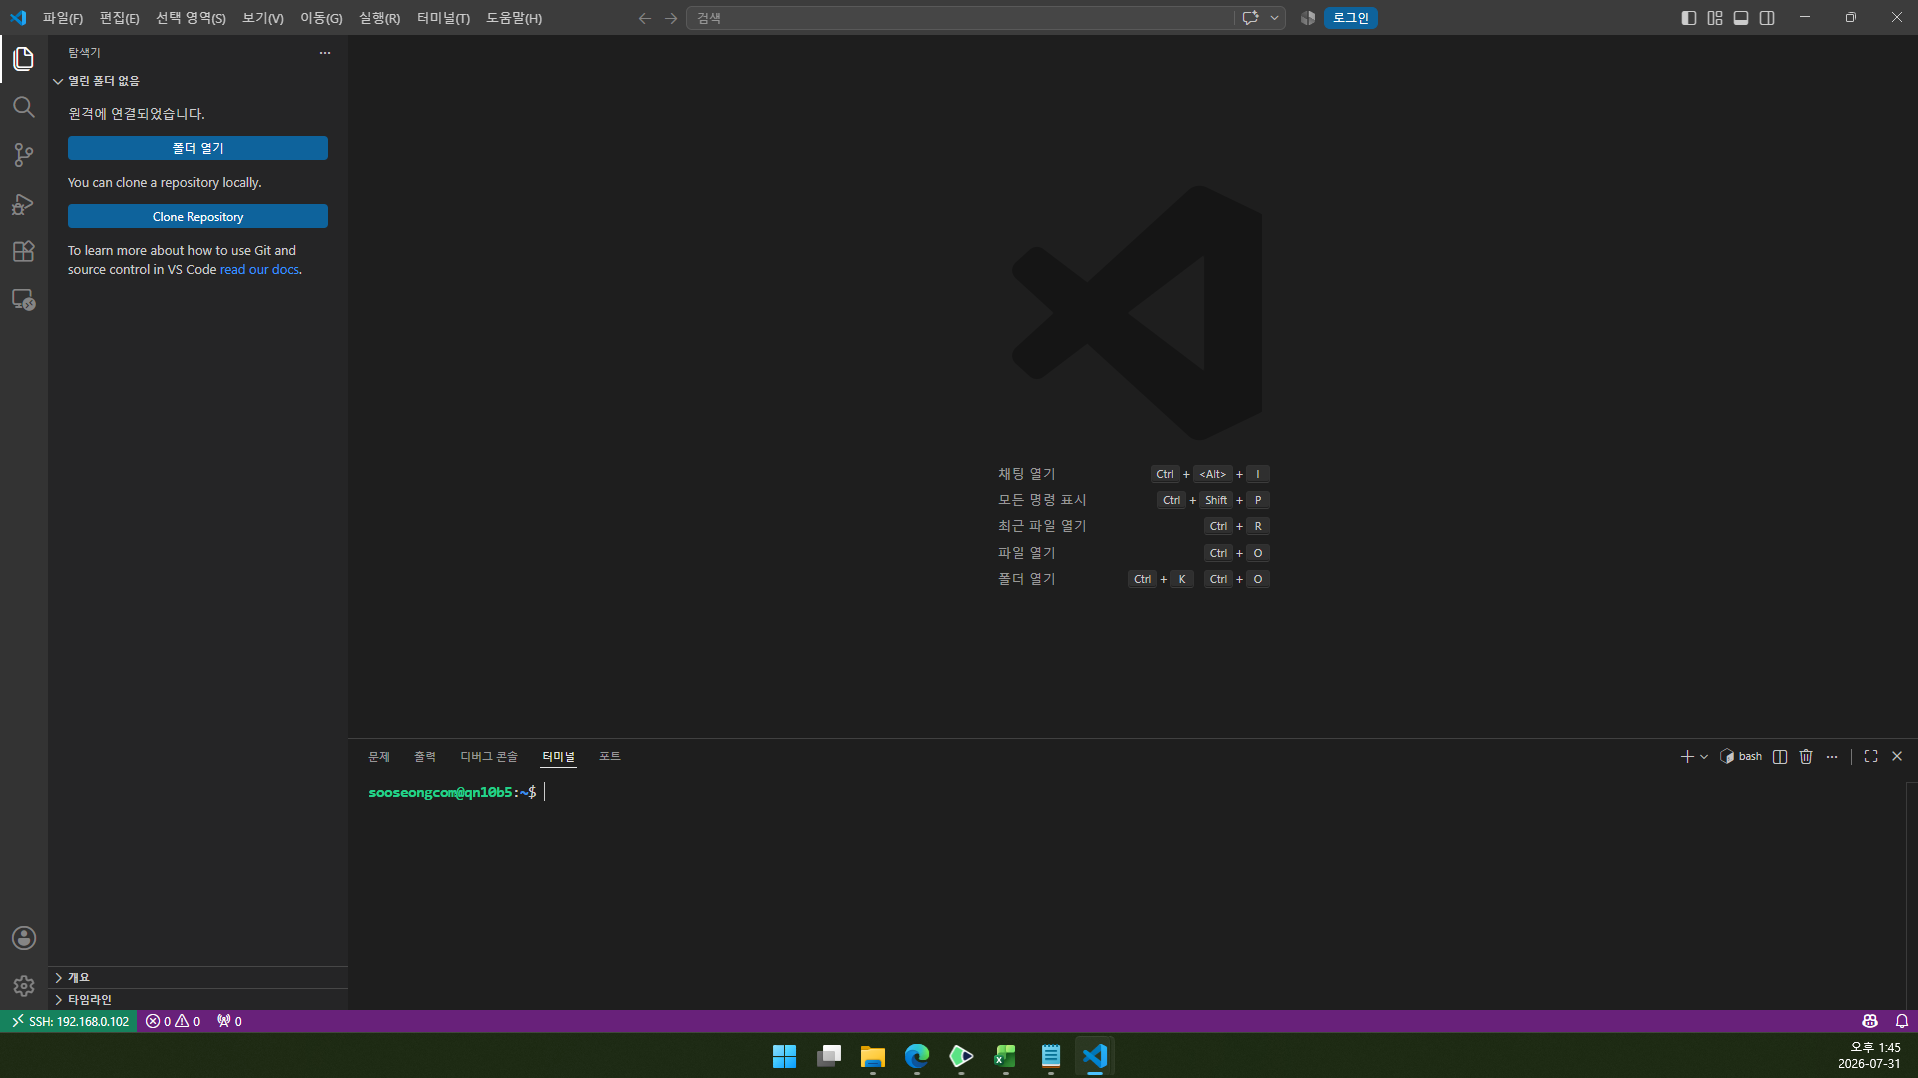Click the Clone Repository button
Viewport: 1918px width, 1078px height.
[198, 216]
